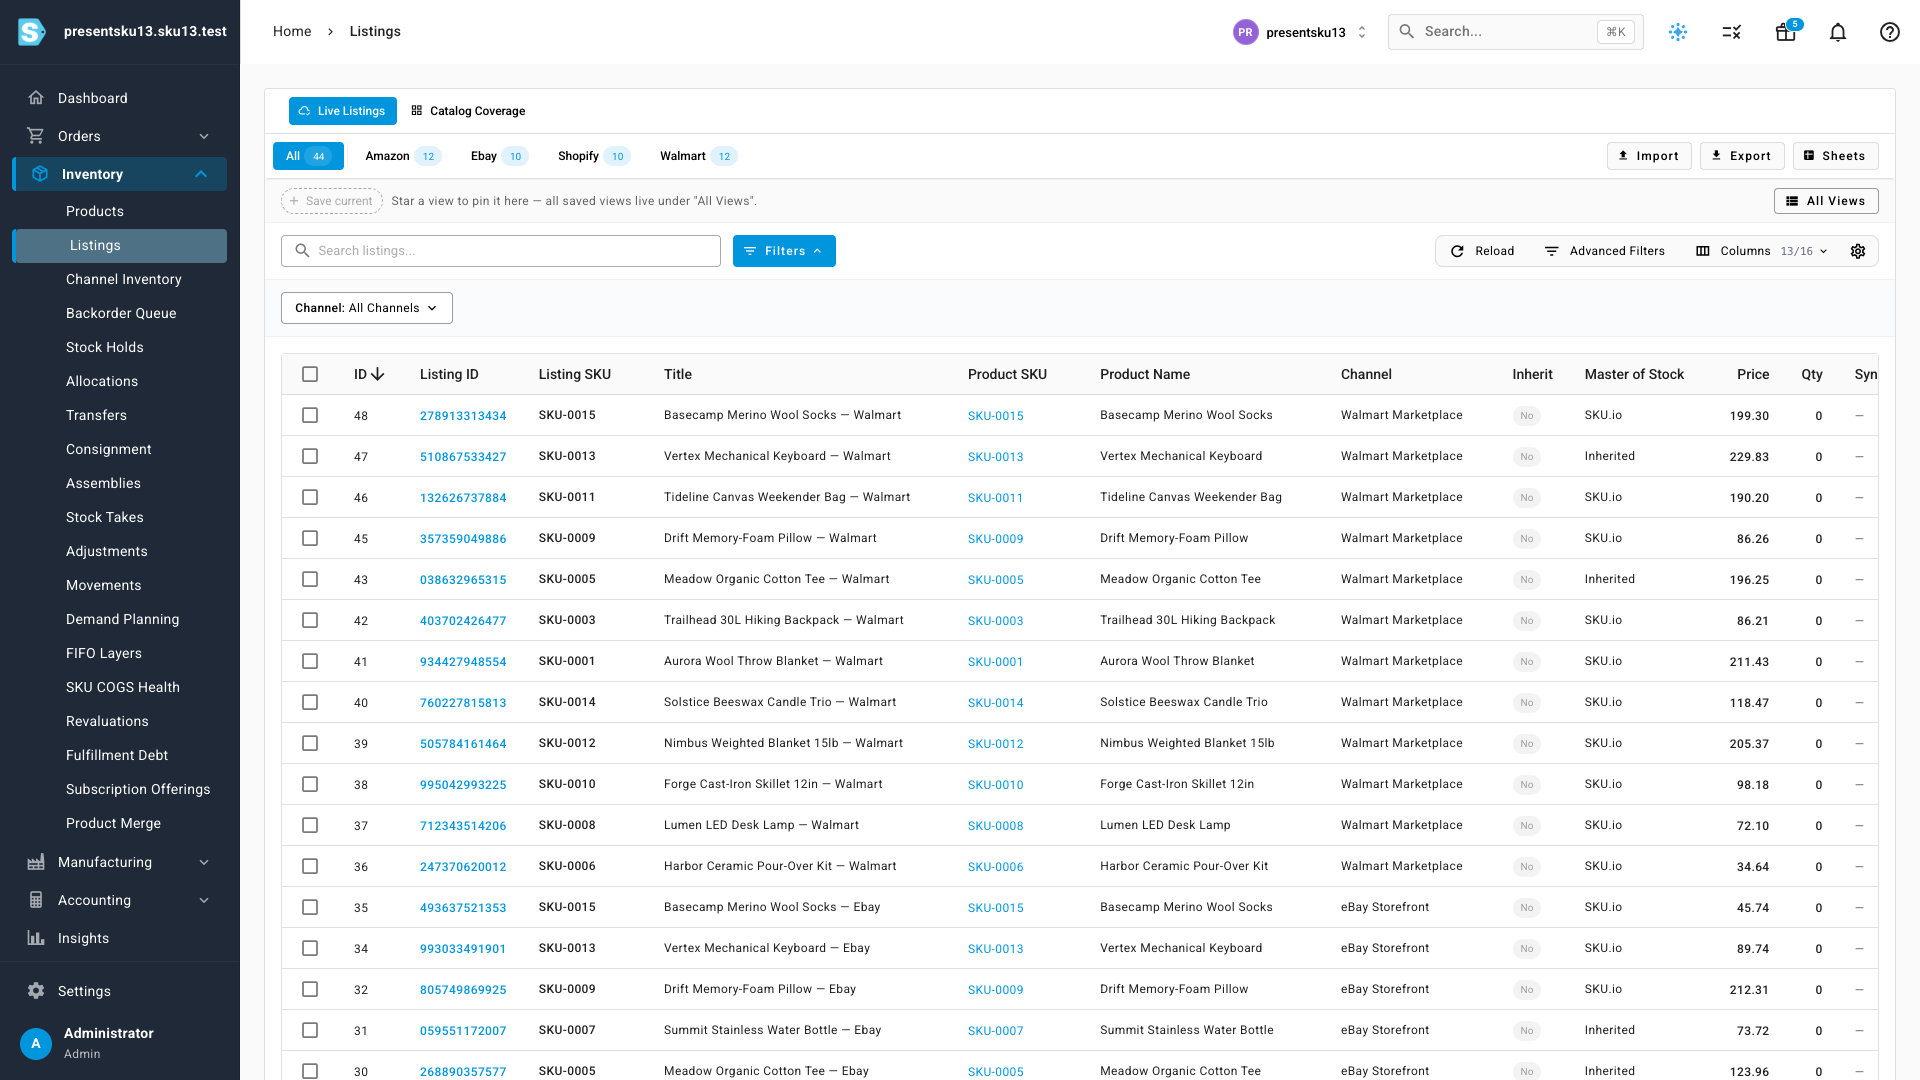The width and height of the screenshot is (1920, 1080).
Task: Export listings
Action: pos(1742,156)
